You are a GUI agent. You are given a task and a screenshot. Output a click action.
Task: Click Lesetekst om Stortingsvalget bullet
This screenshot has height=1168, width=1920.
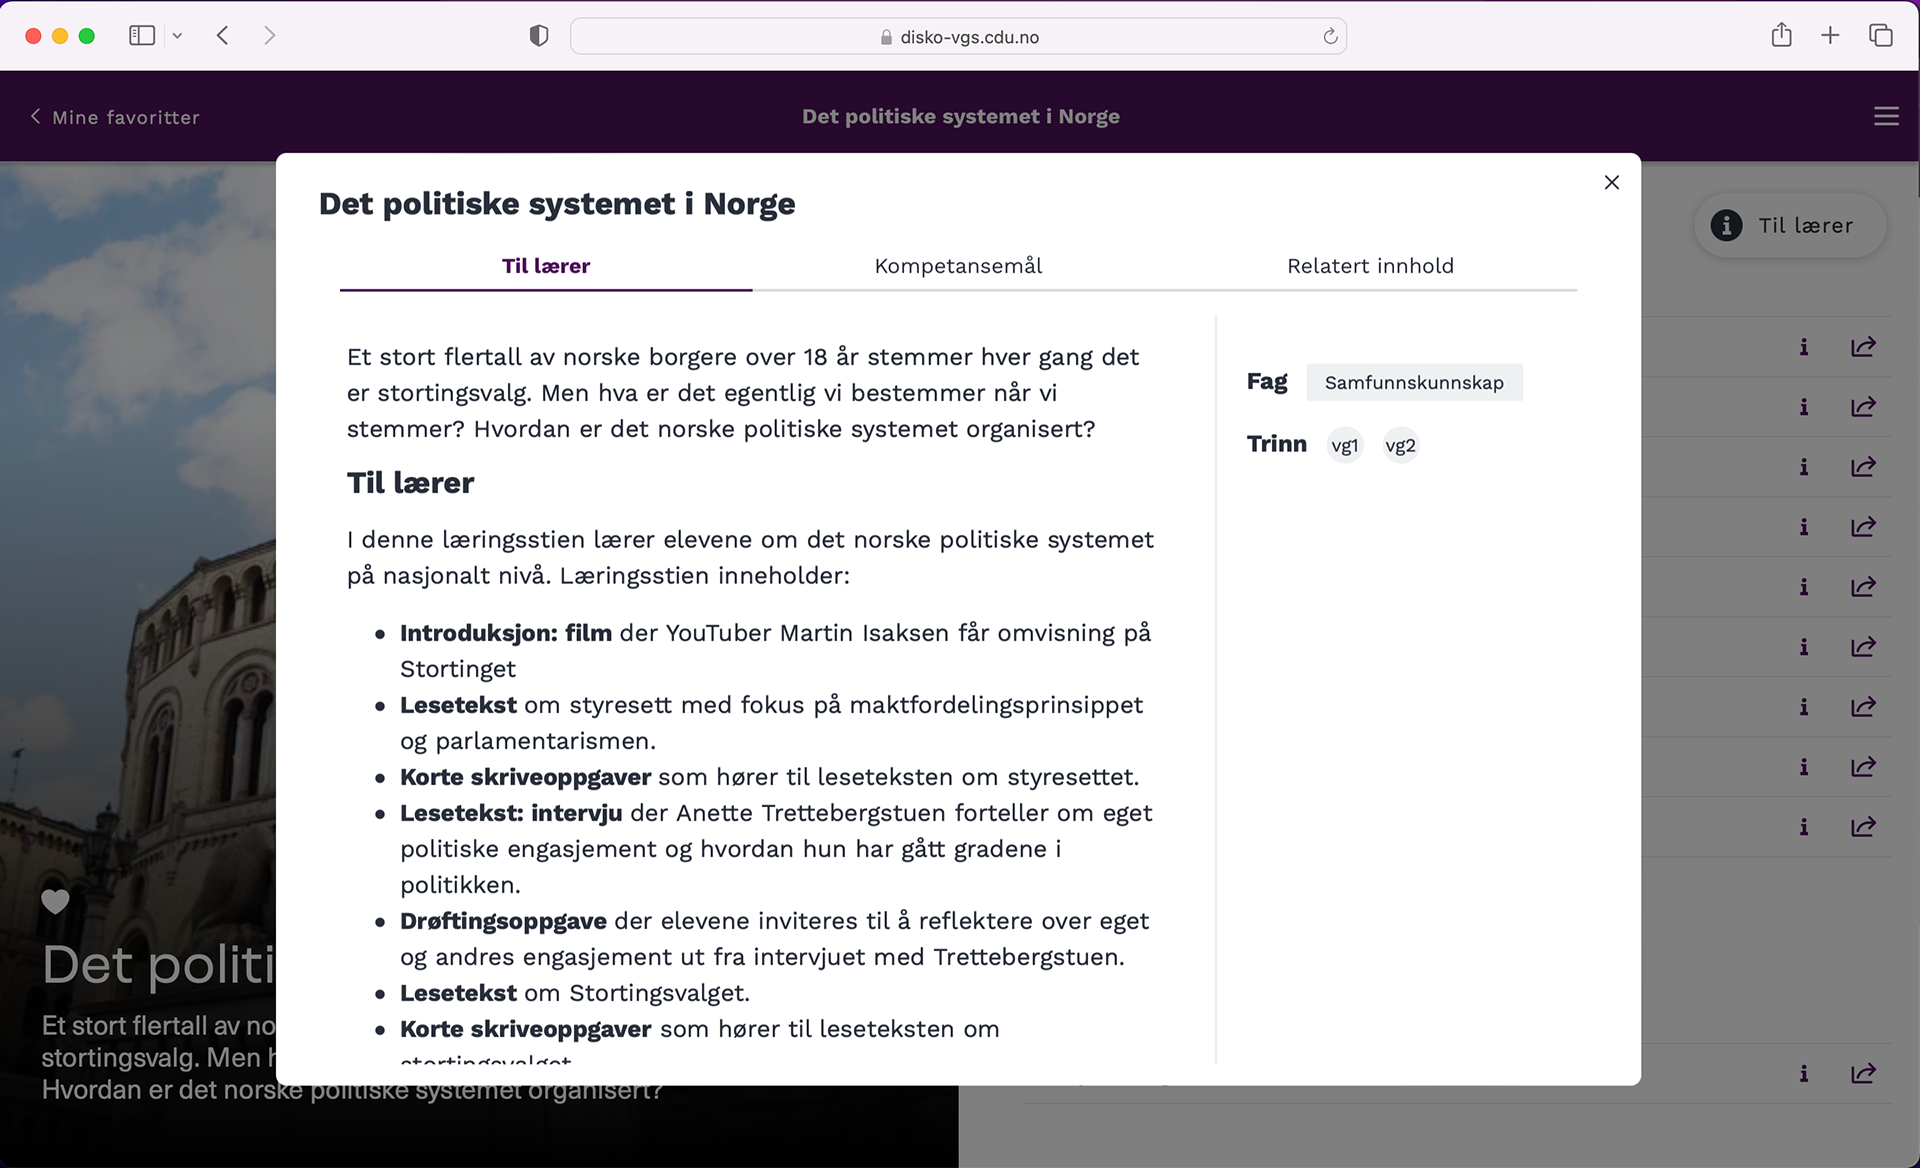point(574,993)
